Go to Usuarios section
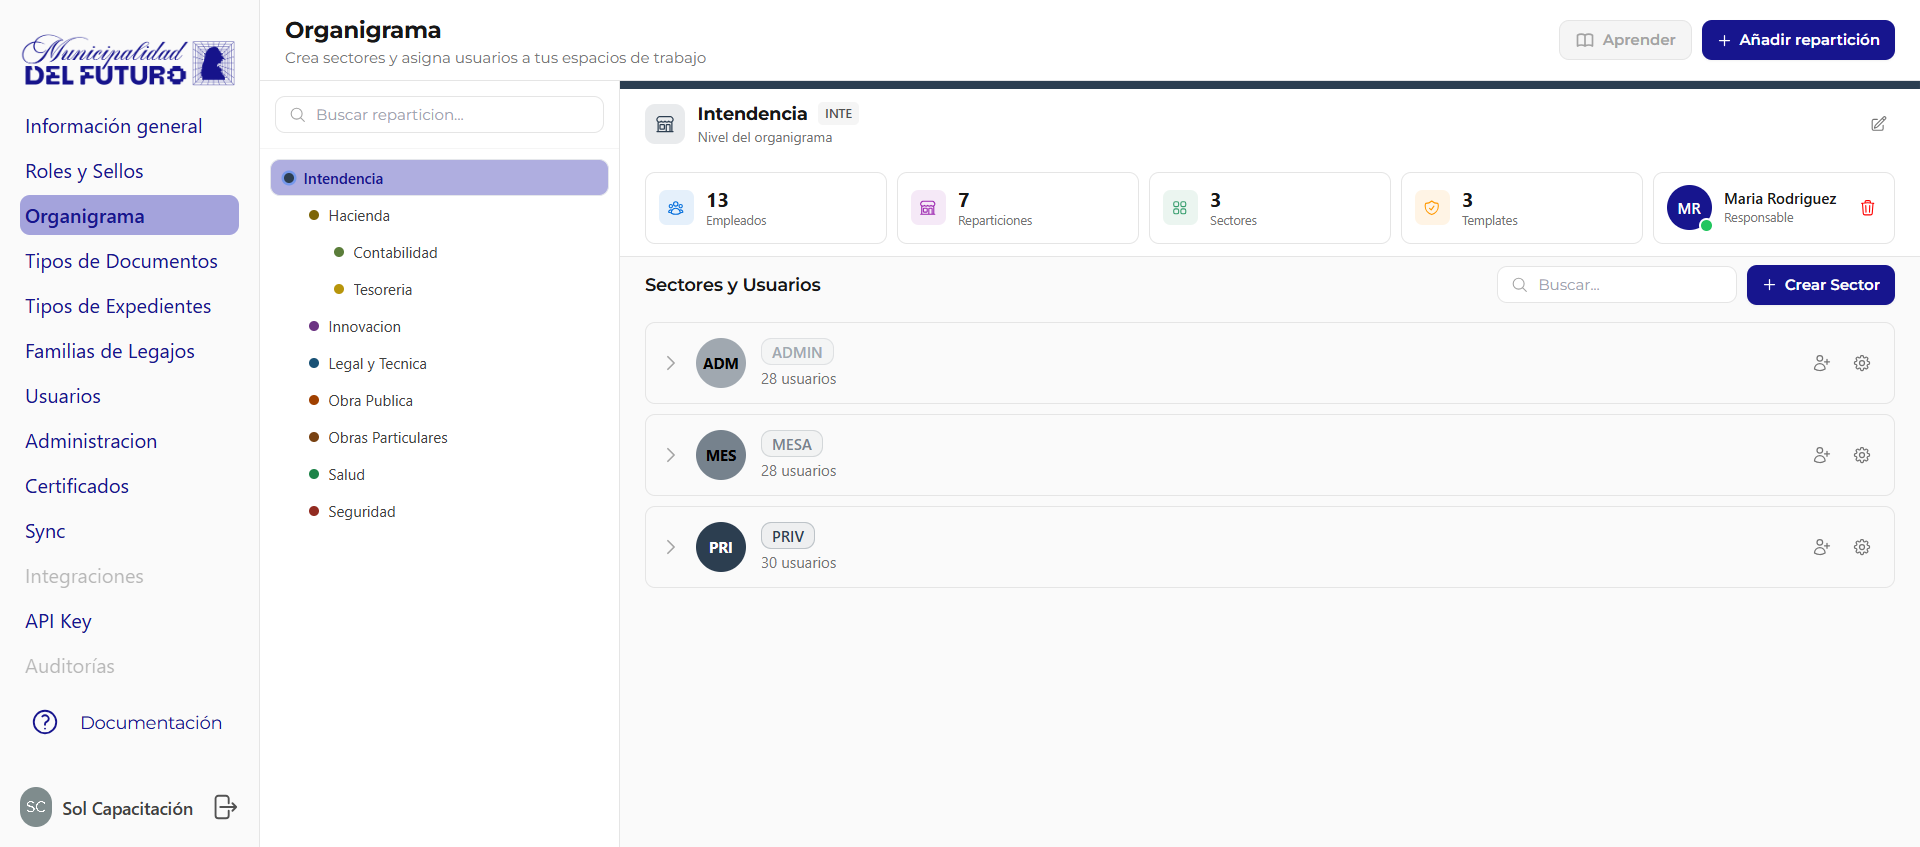 point(63,396)
